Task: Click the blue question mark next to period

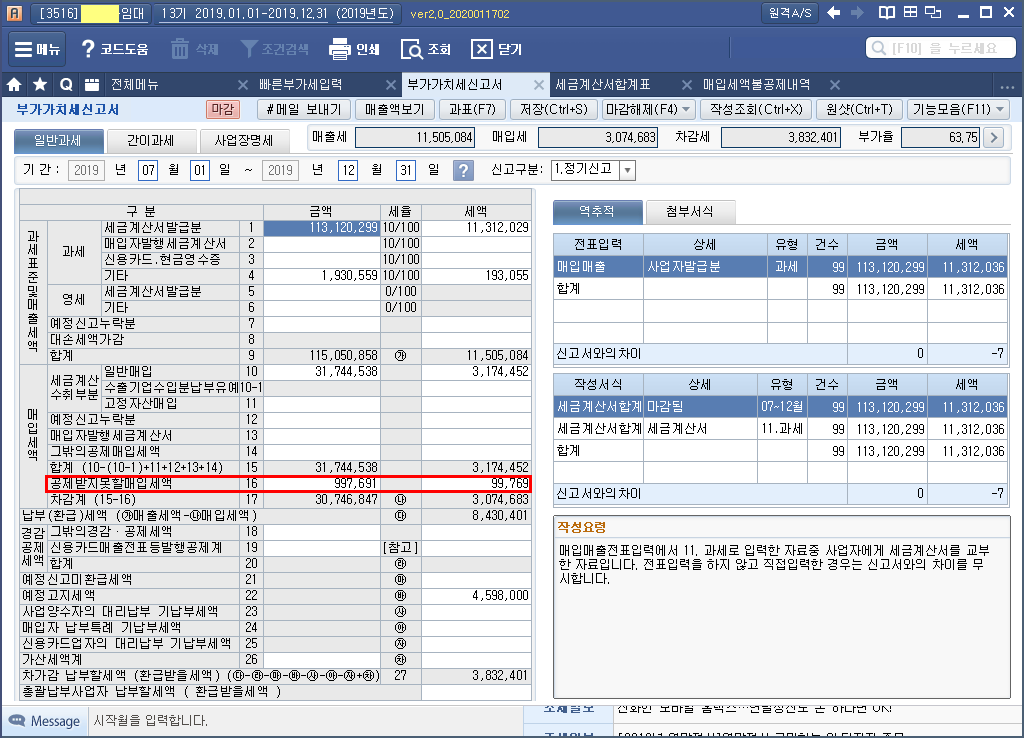Action: [463, 170]
